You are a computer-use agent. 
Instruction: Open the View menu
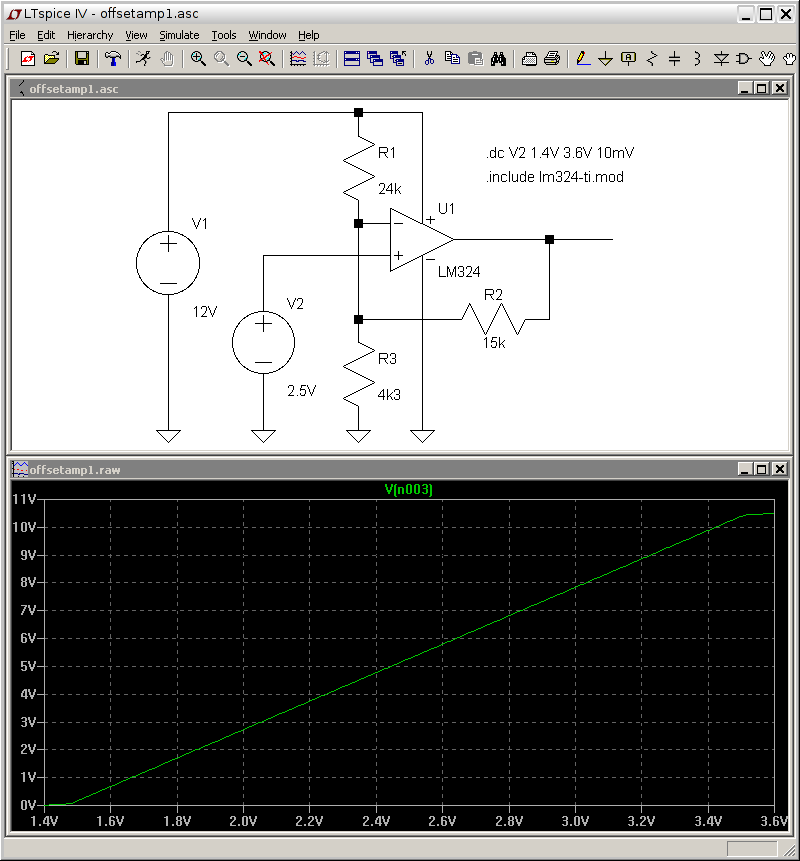click(x=136, y=35)
